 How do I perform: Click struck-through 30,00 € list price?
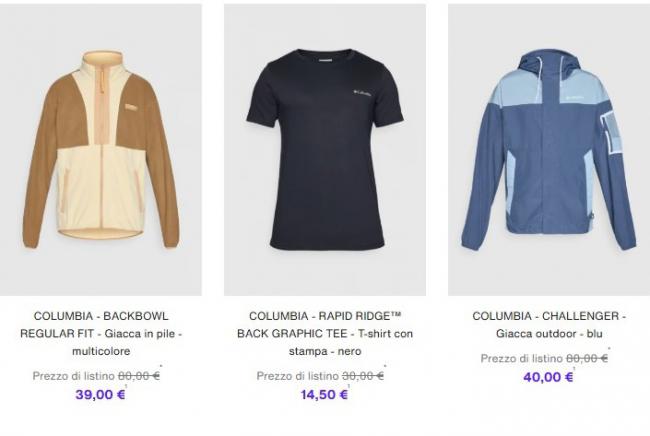click(363, 376)
